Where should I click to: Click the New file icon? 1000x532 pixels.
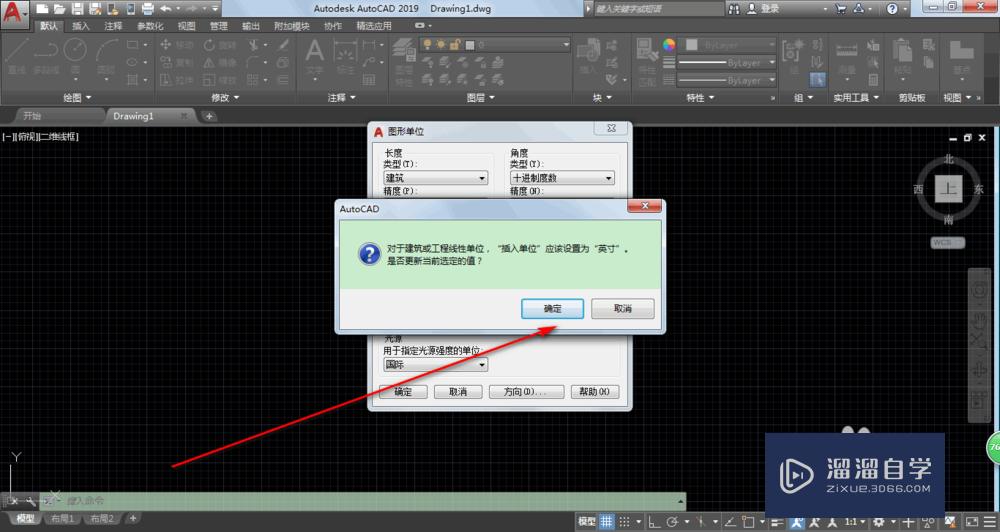pyautogui.click(x=42, y=9)
